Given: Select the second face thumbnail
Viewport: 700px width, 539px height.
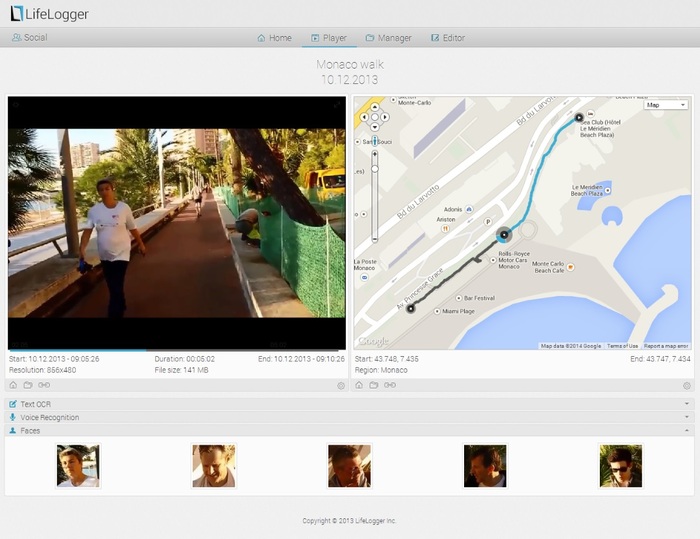Looking at the screenshot, I should coord(214,466).
